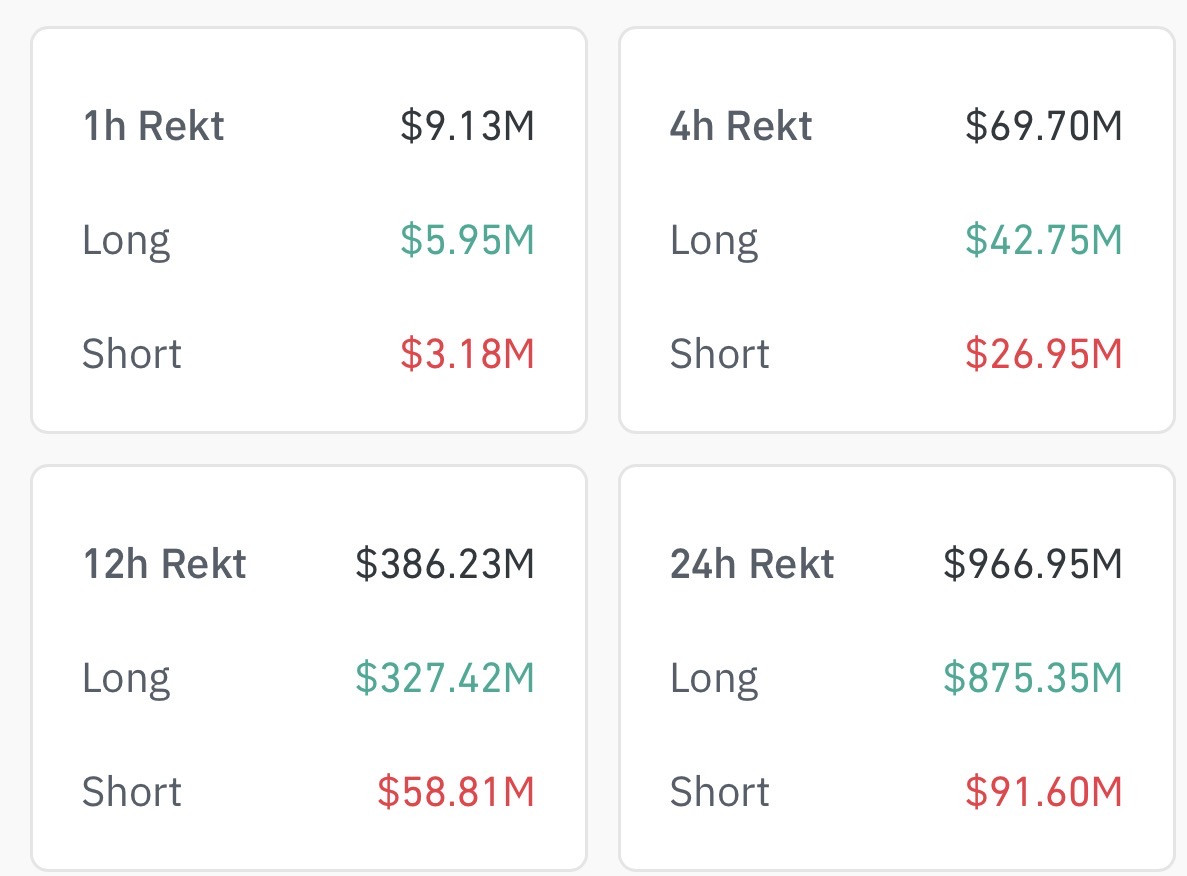Click the 1h Rekt heading
This screenshot has width=1187, height=876.
click(153, 127)
